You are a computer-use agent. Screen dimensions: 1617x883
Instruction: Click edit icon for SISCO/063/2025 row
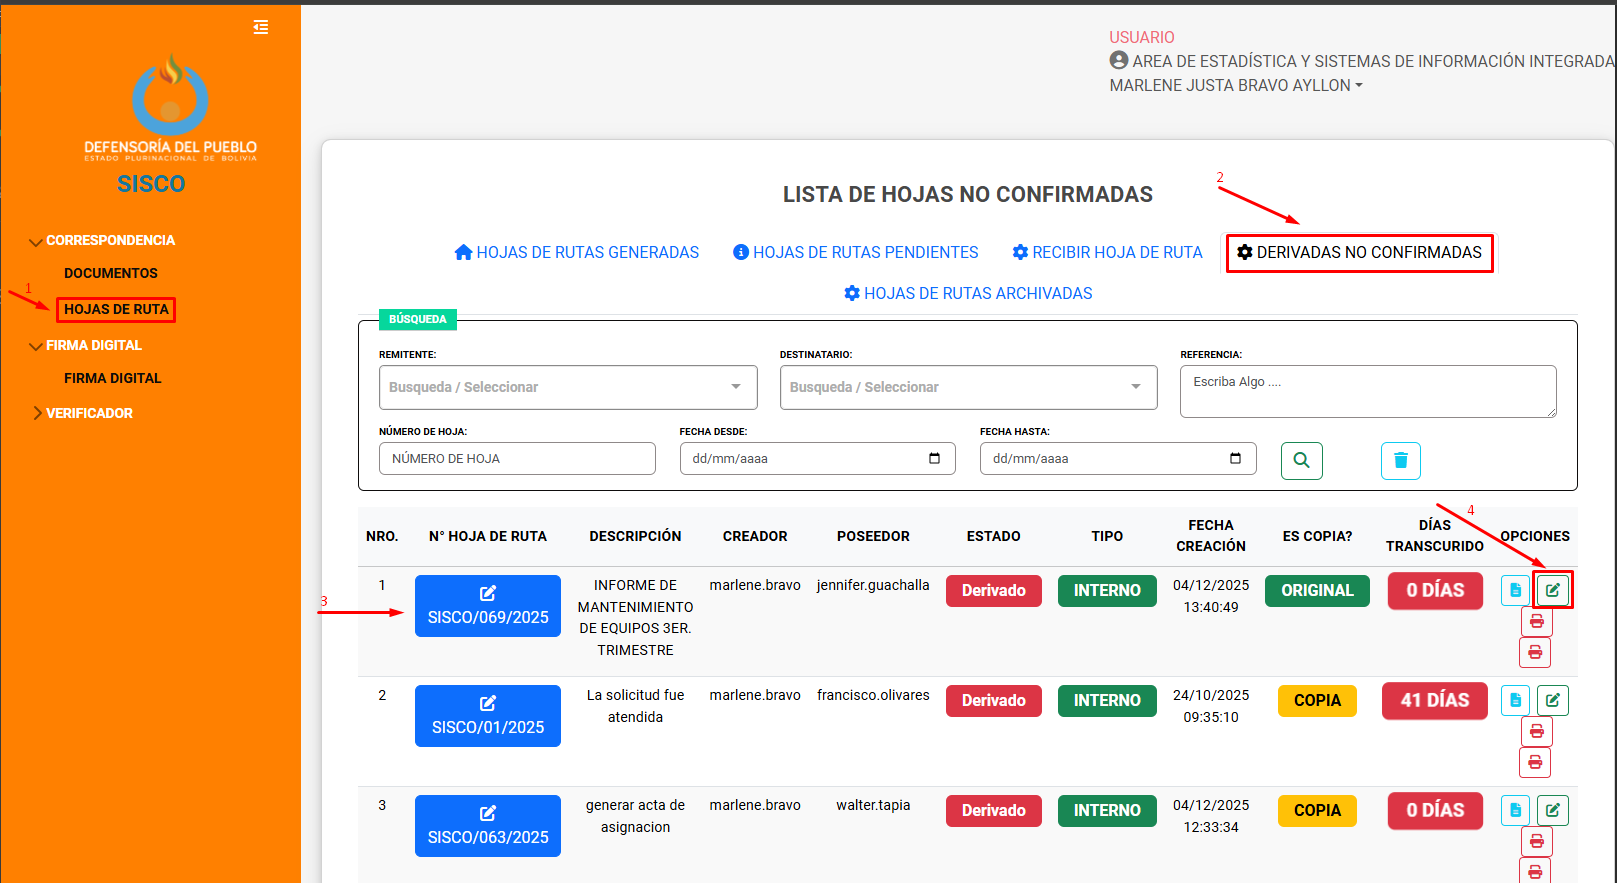pyautogui.click(x=1552, y=810)
